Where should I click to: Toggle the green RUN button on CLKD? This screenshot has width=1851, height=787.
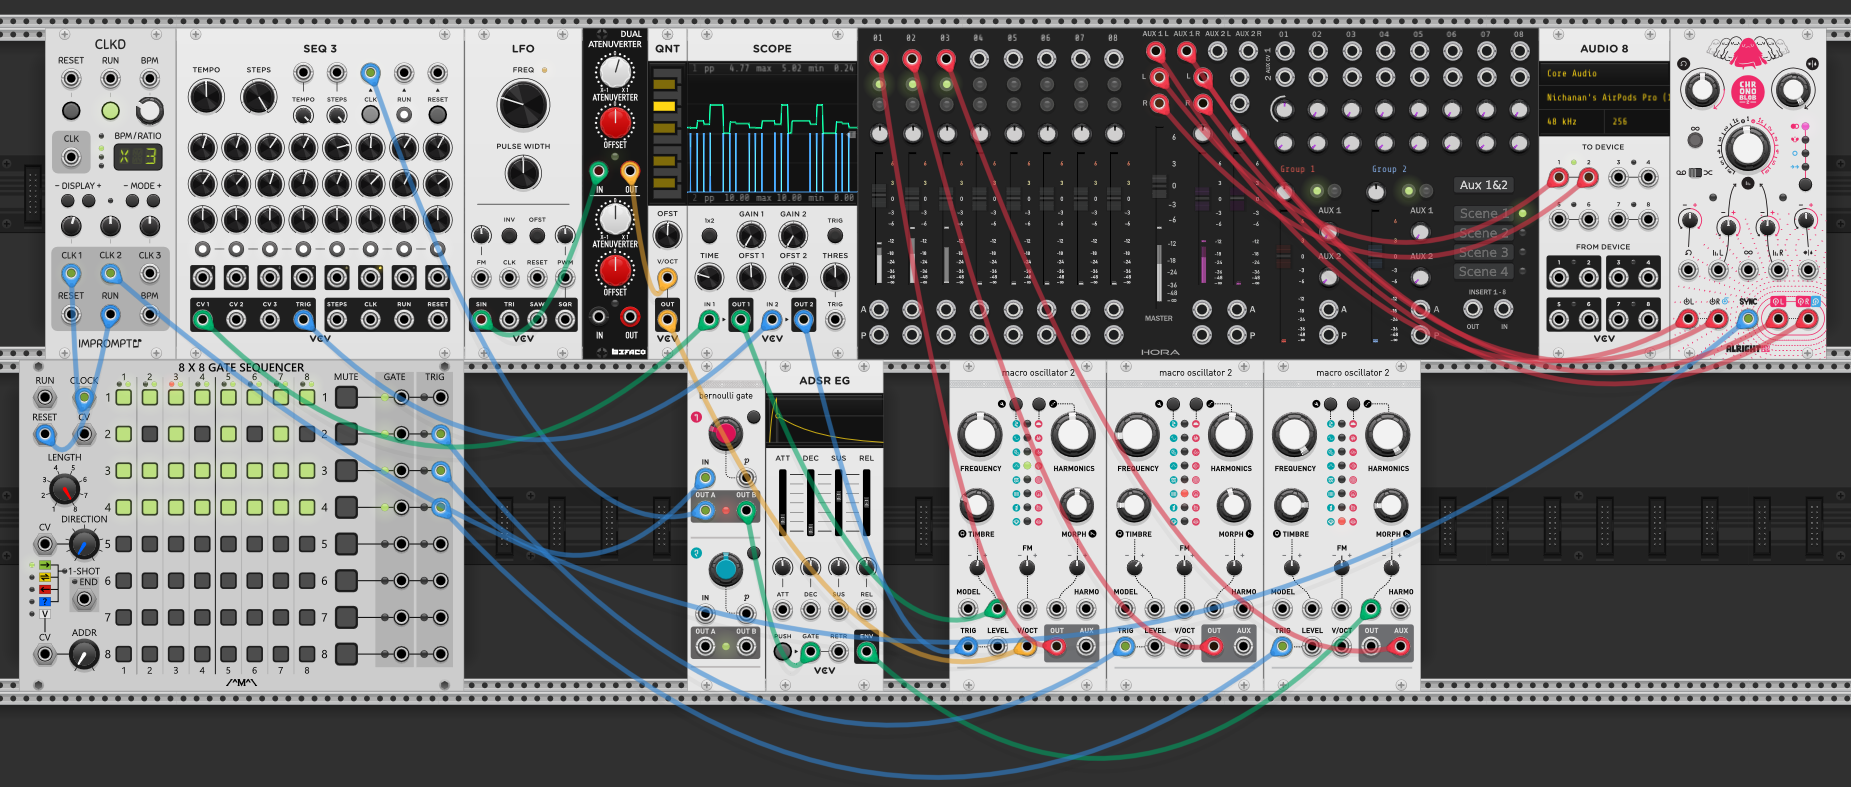click(110, 111)
